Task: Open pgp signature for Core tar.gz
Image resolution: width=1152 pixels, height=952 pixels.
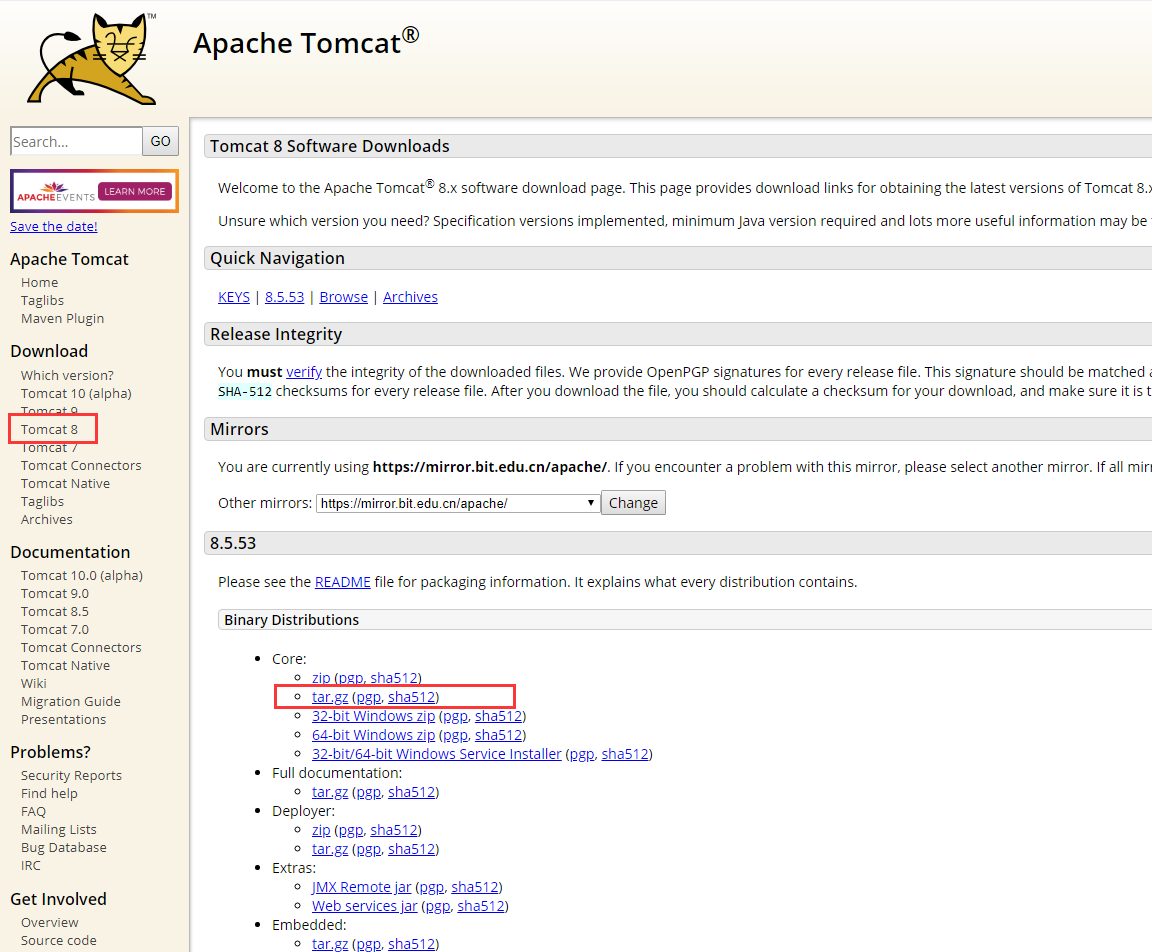Action: (x=369, y=697)
